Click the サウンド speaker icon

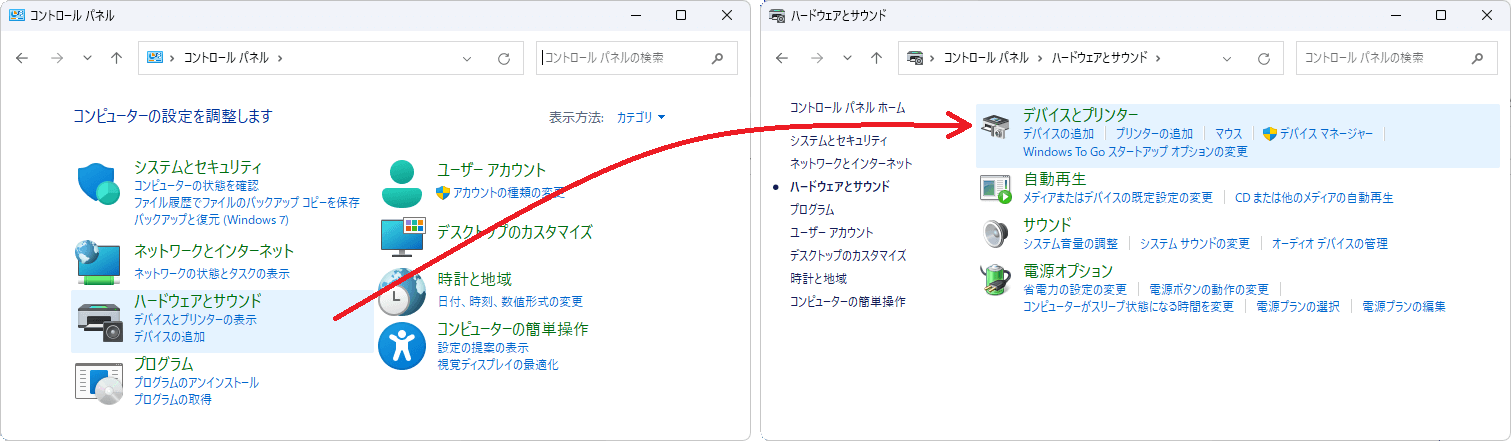tap(995, 233)
